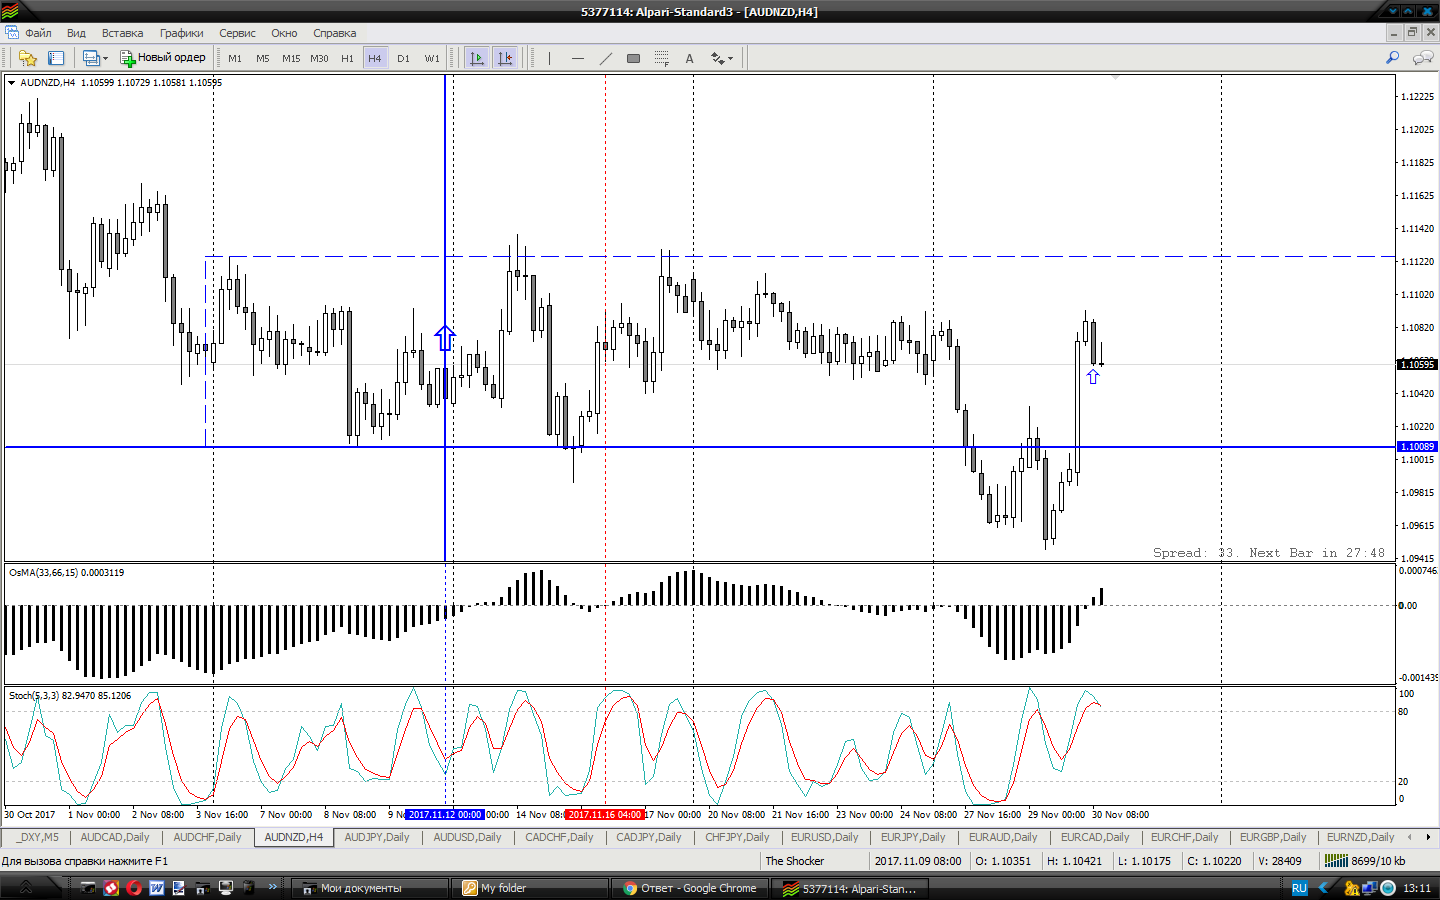Screen dimensions: 1440x900
Task: Open the Окно menu
Action: [x=284, y=33]
